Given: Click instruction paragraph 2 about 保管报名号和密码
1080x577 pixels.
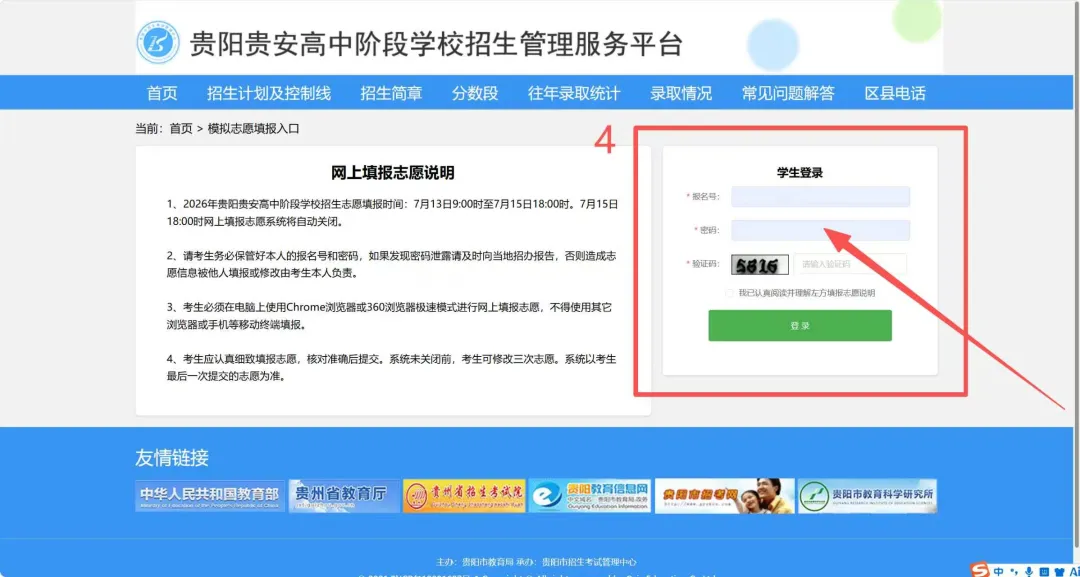Looking at the screenshot, I should [x=393, y=264].
